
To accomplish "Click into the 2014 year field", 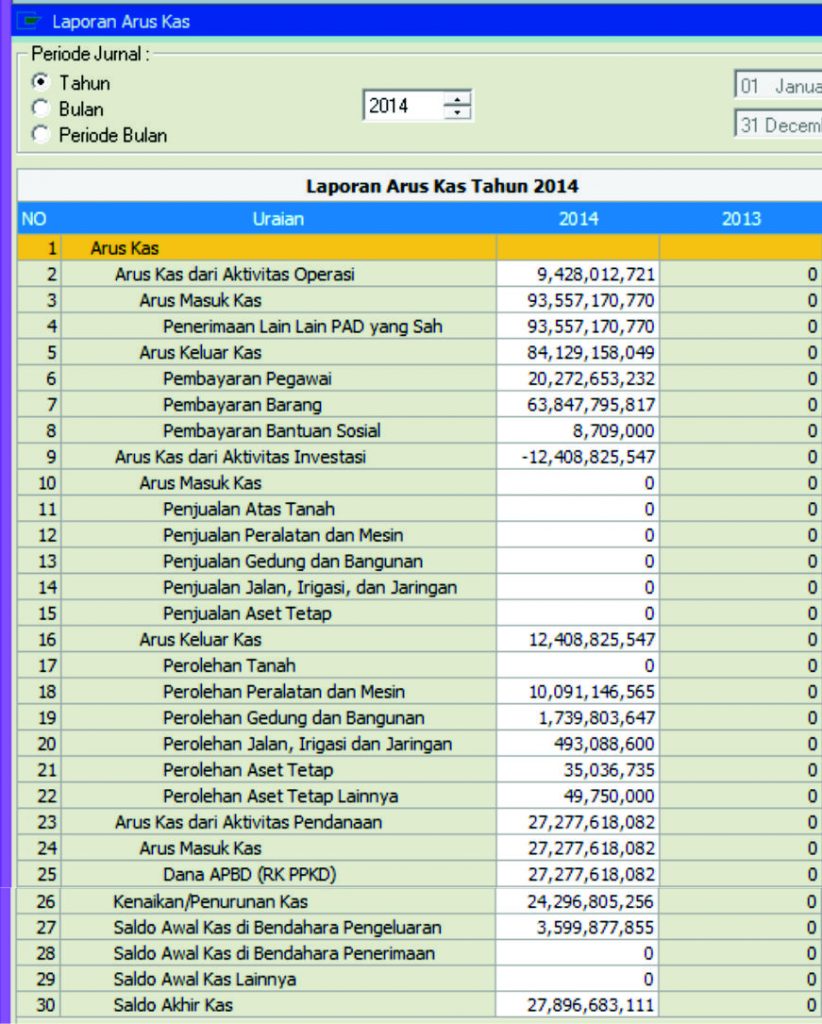I will [403, 106].
